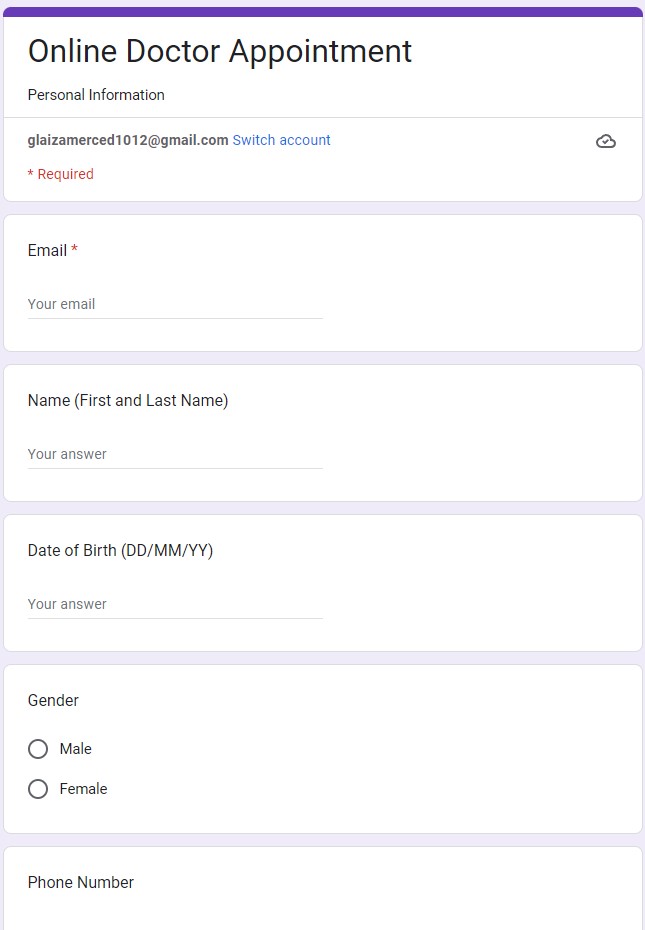Screen dimensions: 645x930
Task: Click the Switch account link
Action: point(281,140)
